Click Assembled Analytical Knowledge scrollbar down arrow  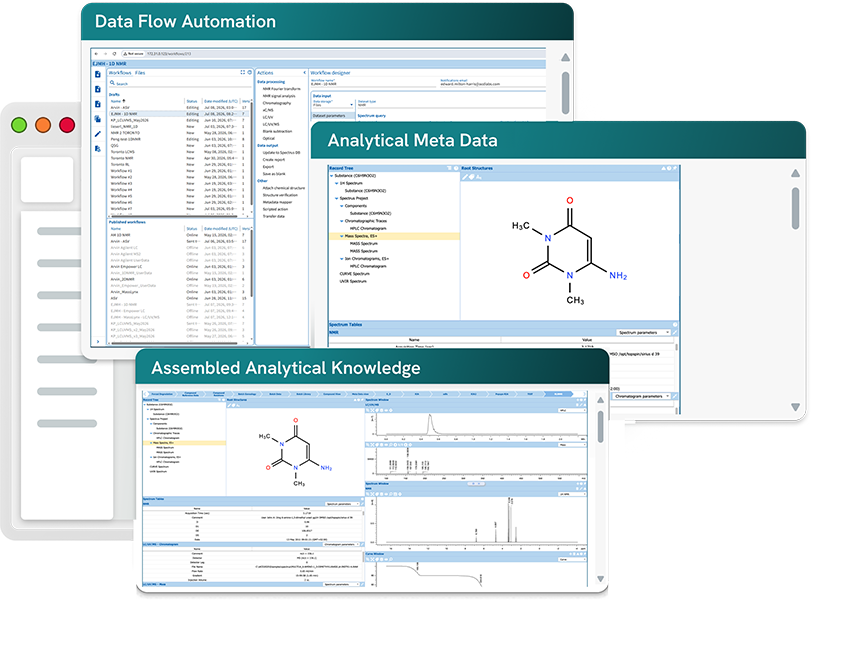(600, 579)
